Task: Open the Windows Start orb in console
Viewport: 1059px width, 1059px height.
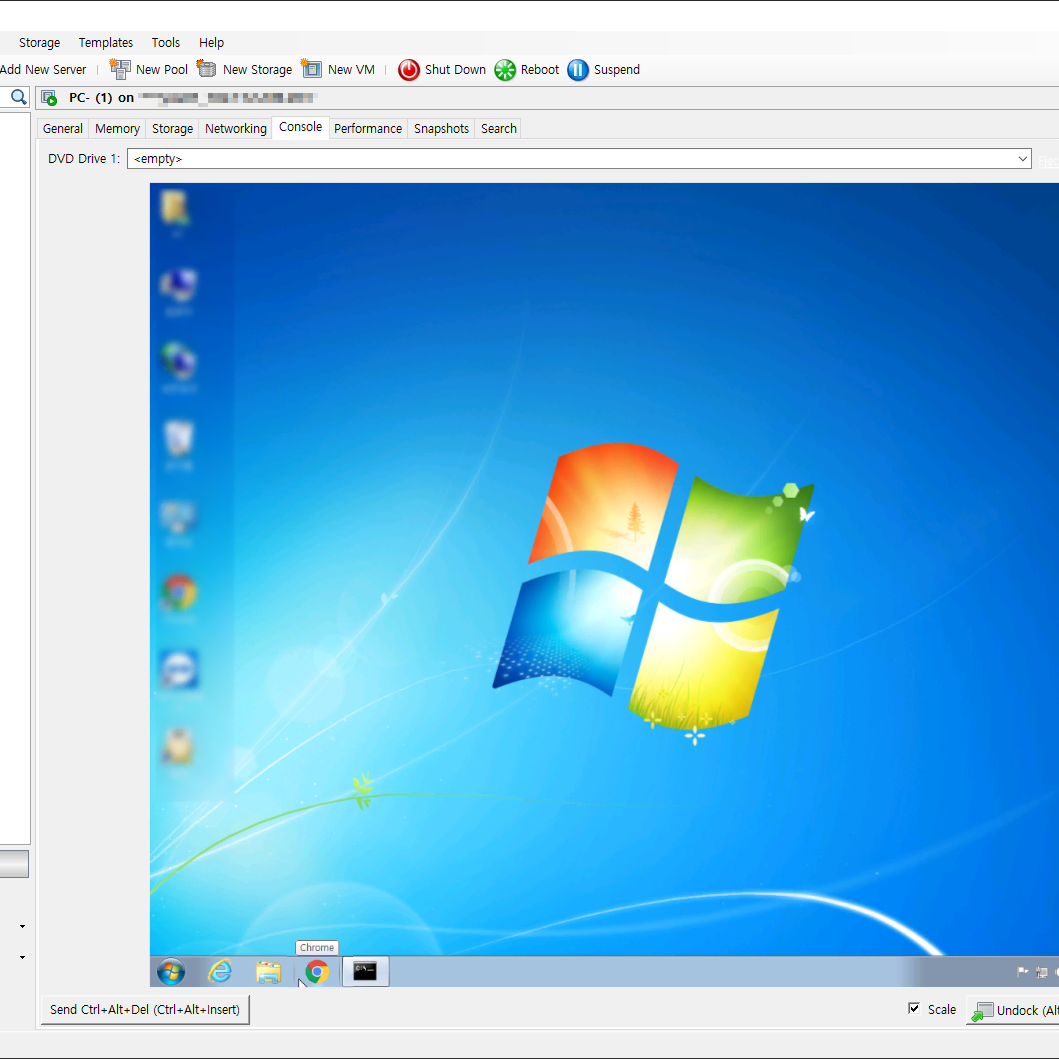Action: (171, 972)
